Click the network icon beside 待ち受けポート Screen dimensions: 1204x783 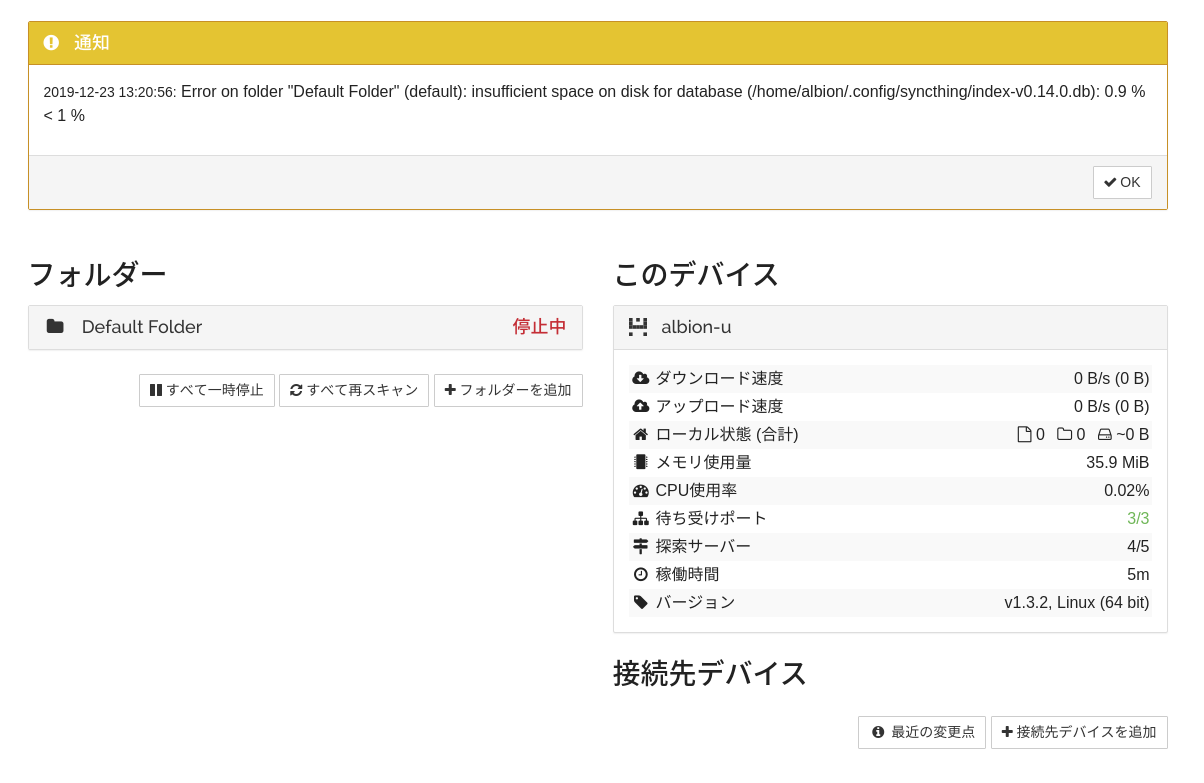pos(641,518)
